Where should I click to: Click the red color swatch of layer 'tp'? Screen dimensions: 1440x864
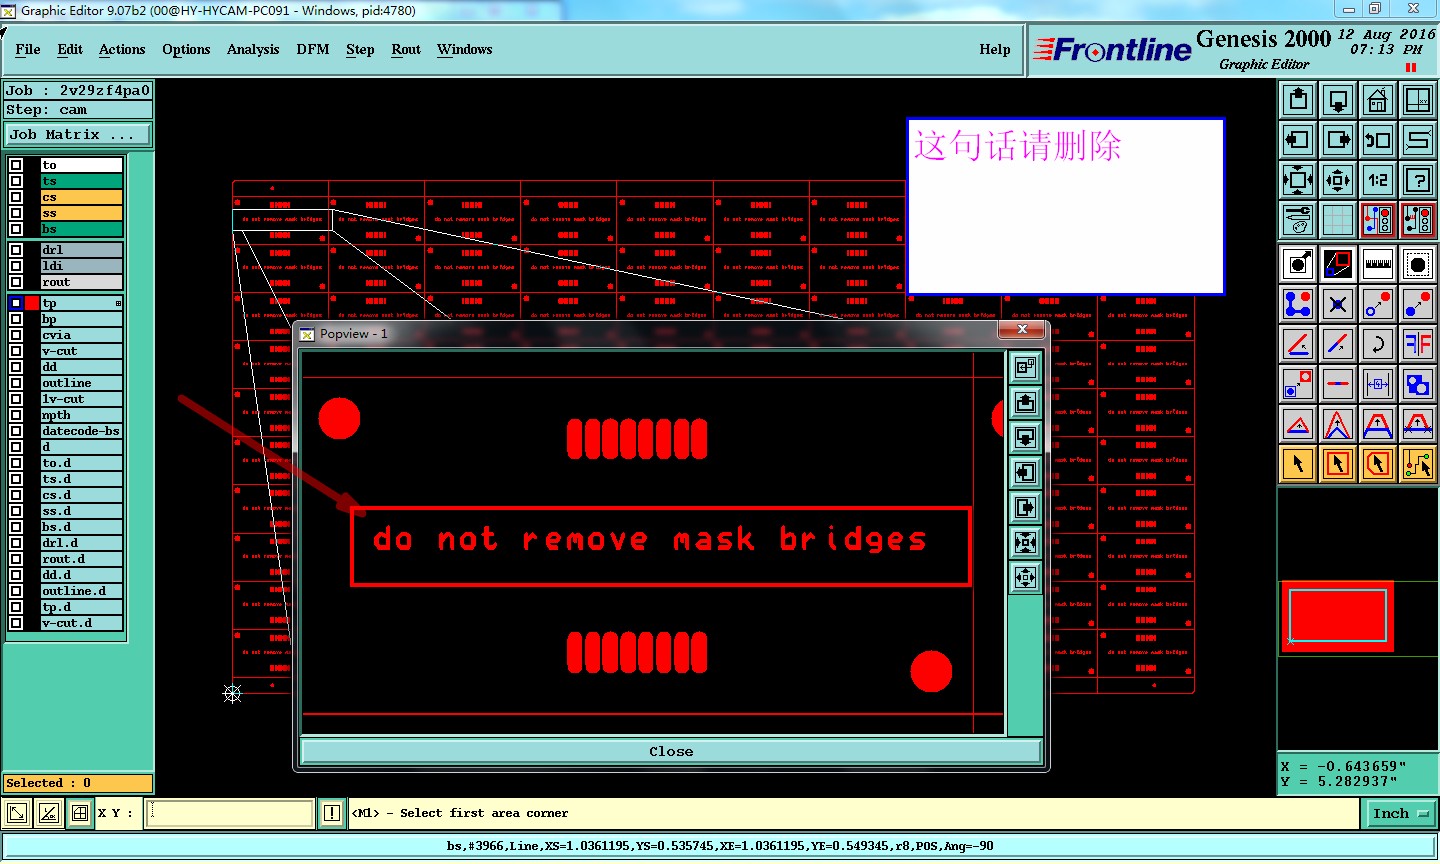(x=32, y=303)
